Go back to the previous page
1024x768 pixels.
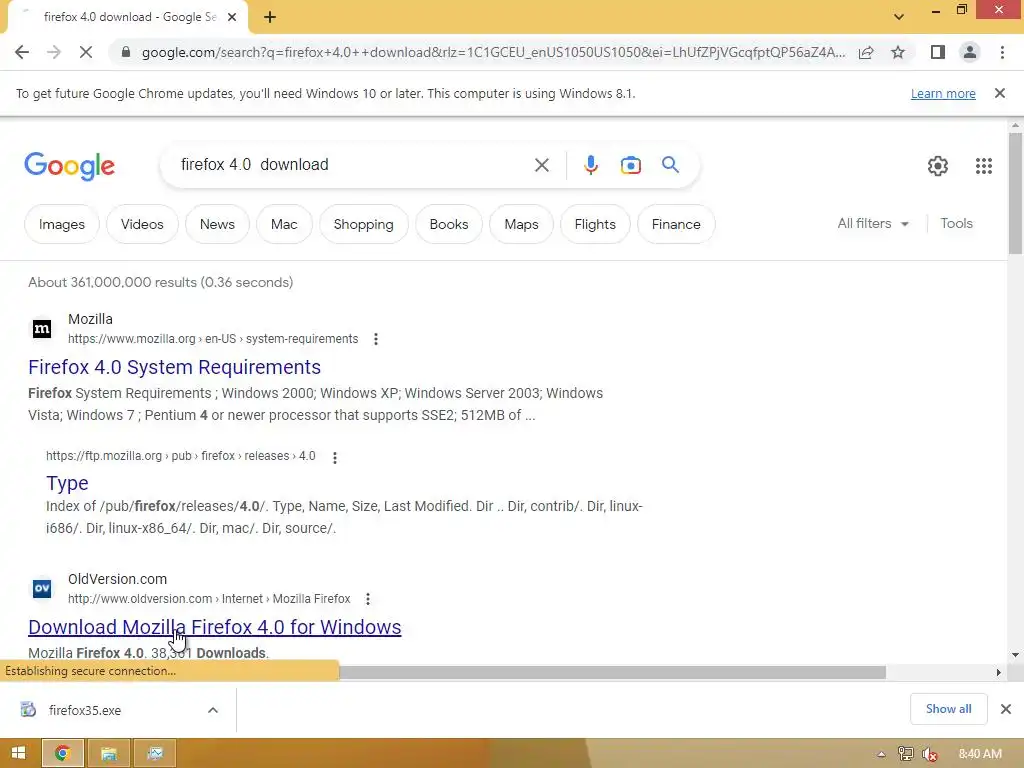[22, 52]
